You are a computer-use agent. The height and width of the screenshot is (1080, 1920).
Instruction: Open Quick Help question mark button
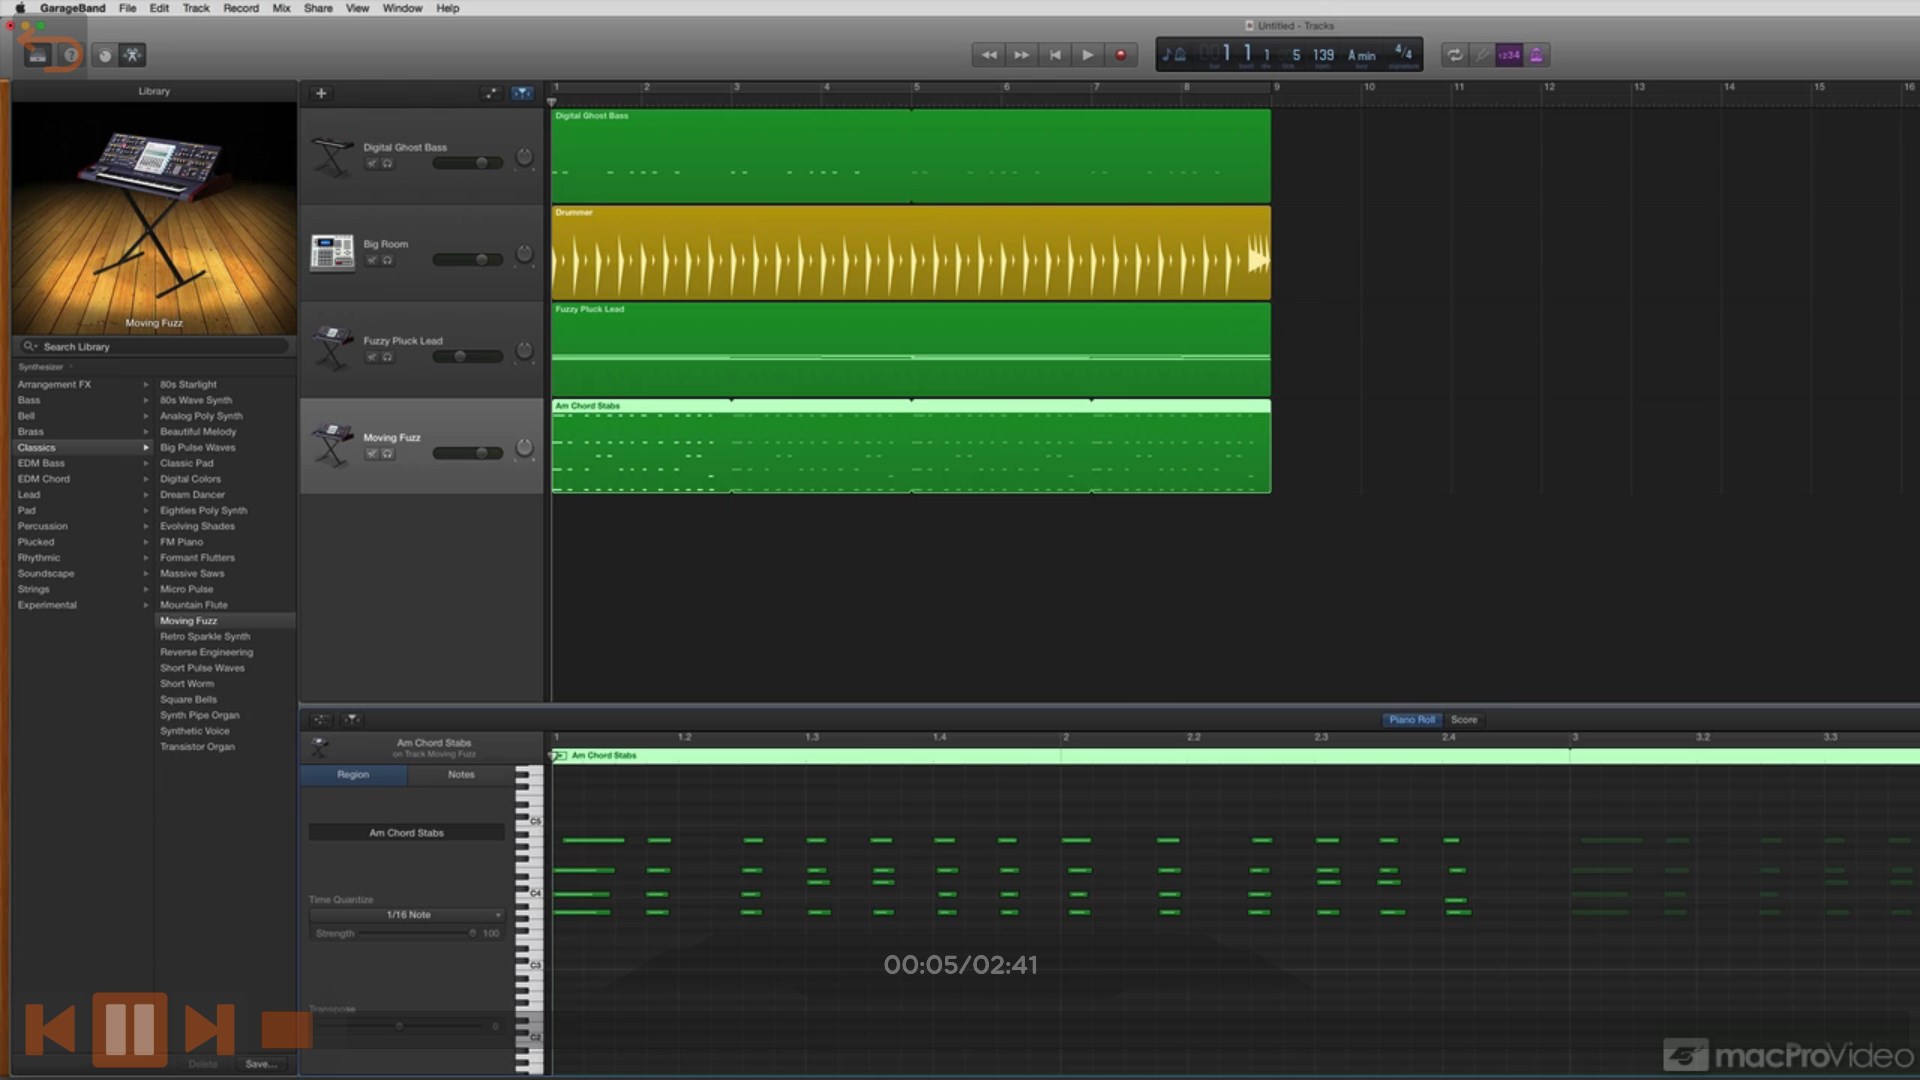(x=71, y=55)
